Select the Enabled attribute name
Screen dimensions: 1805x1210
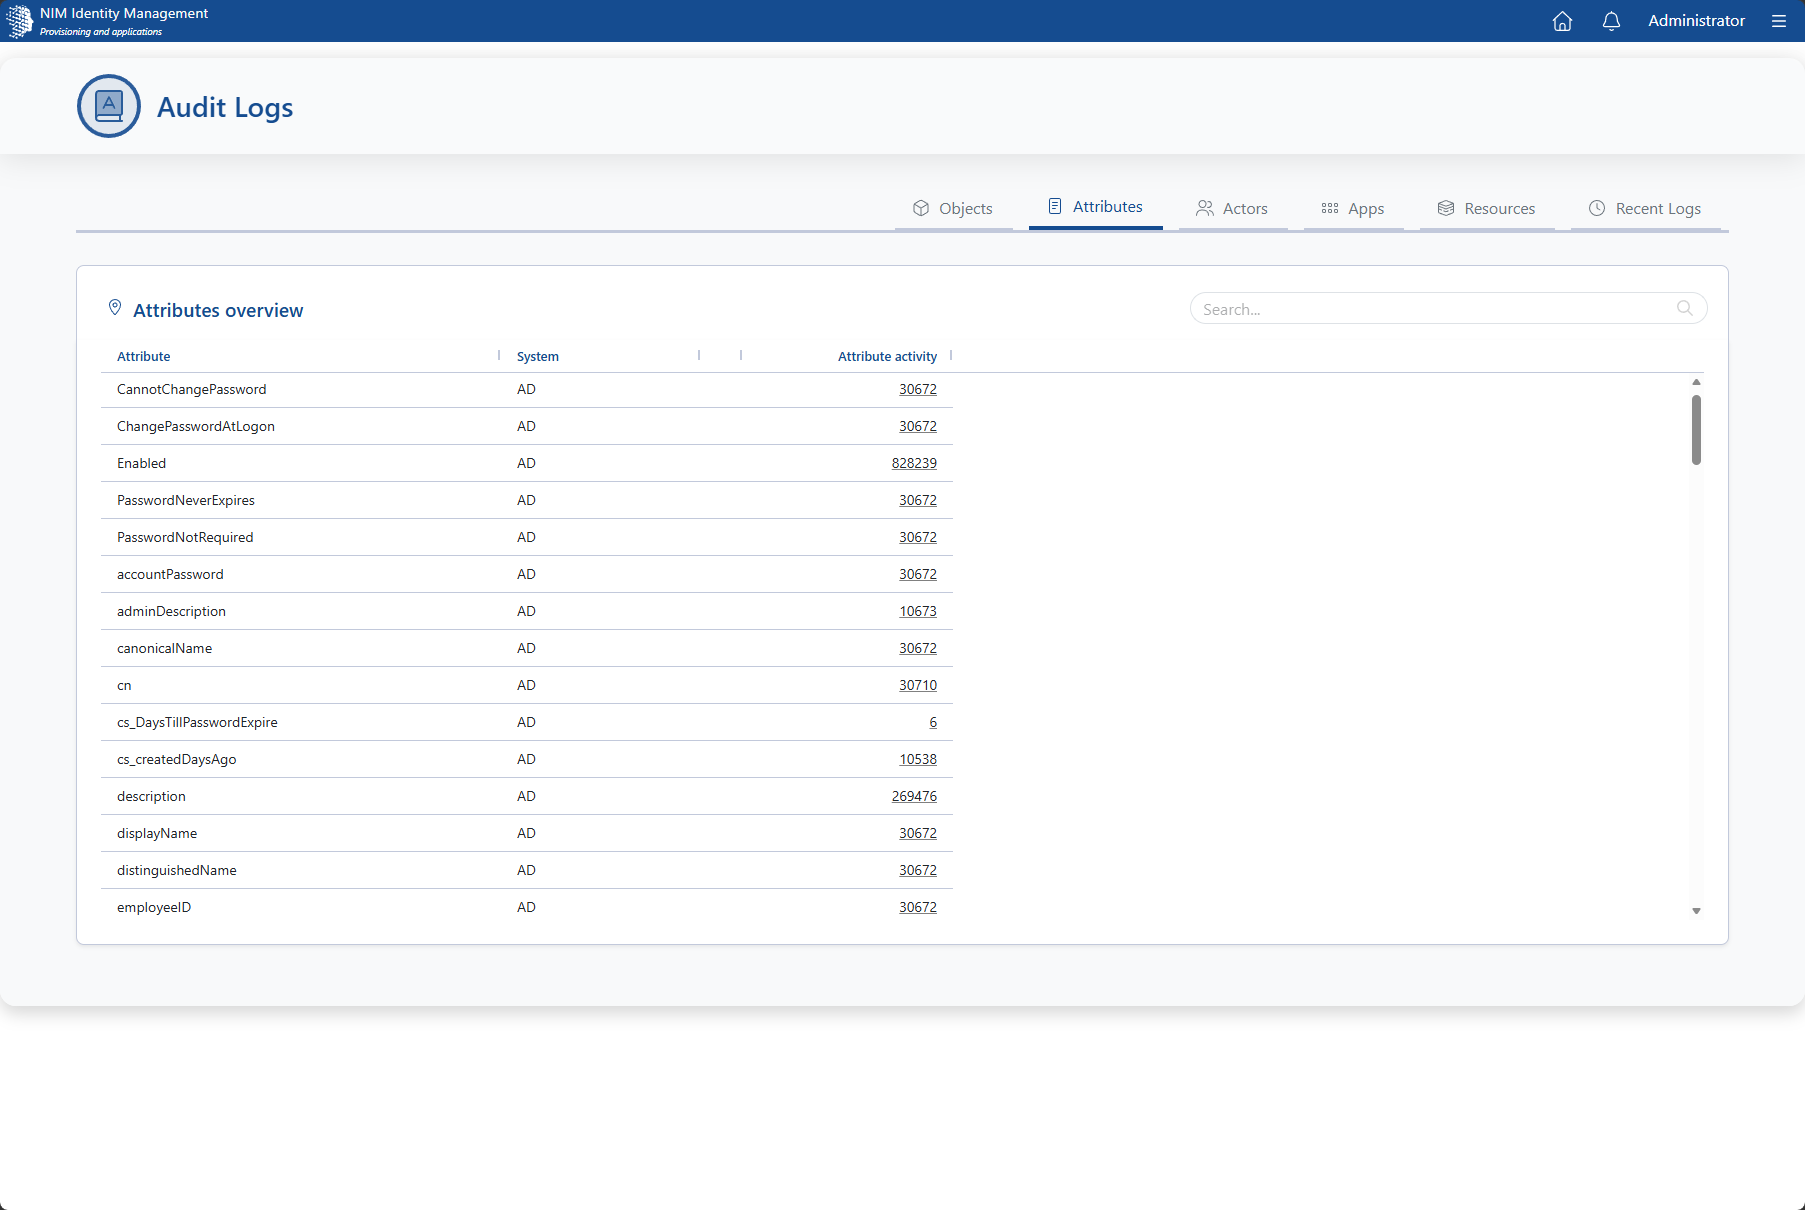coord(142,463)
